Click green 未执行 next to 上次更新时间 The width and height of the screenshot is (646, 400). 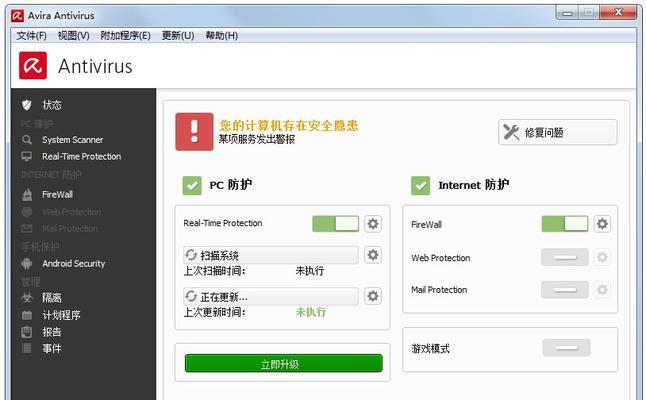311,312
